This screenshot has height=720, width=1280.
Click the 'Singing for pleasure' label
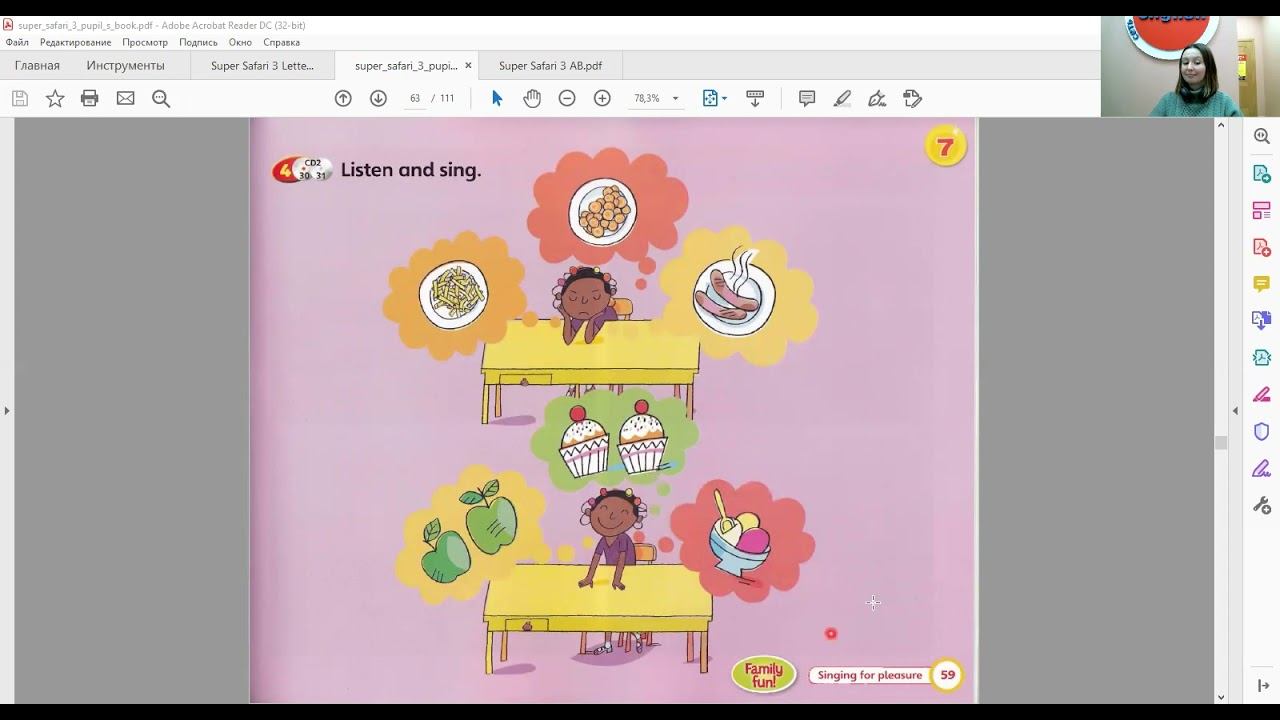click(870, 675)
